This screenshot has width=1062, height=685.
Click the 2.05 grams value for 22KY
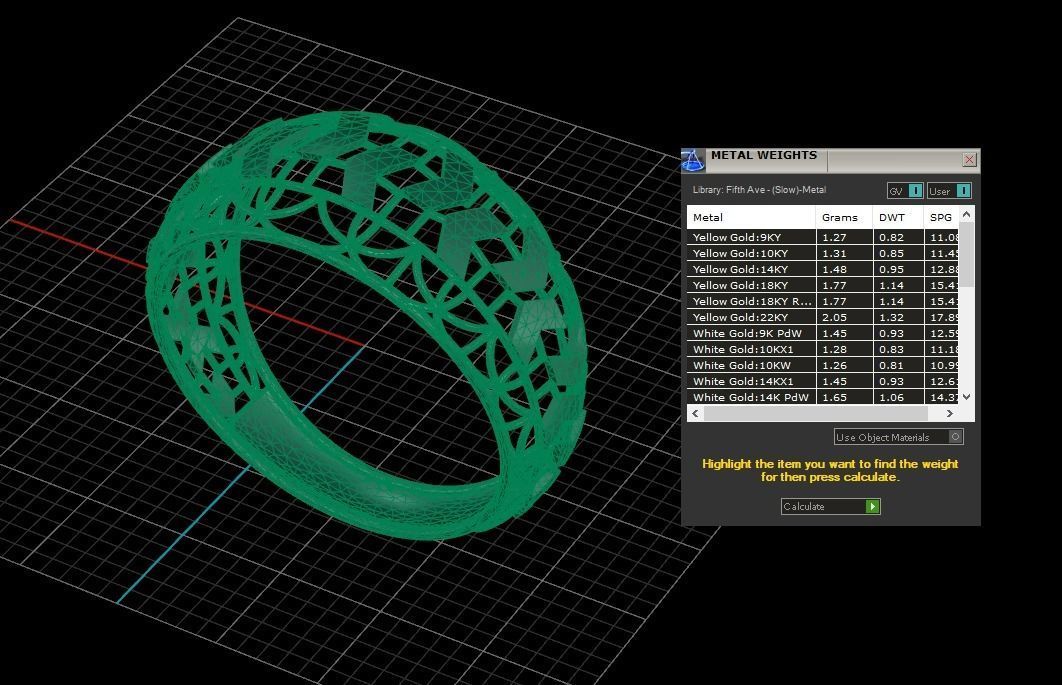tap(834, 317)
